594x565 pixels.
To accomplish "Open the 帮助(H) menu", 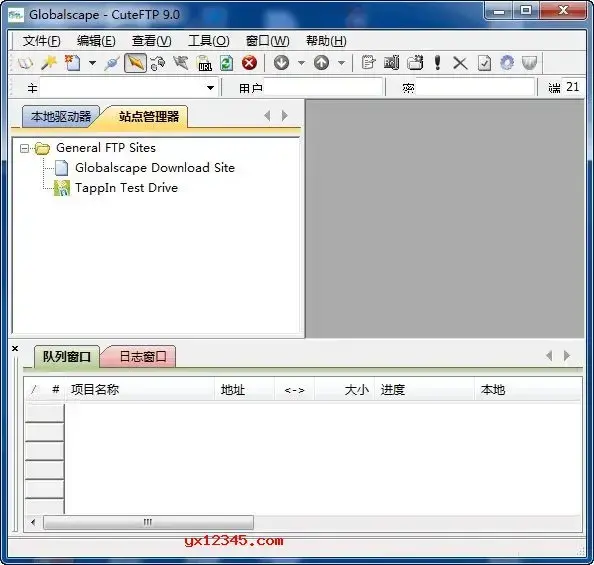I will coord(326,41).
